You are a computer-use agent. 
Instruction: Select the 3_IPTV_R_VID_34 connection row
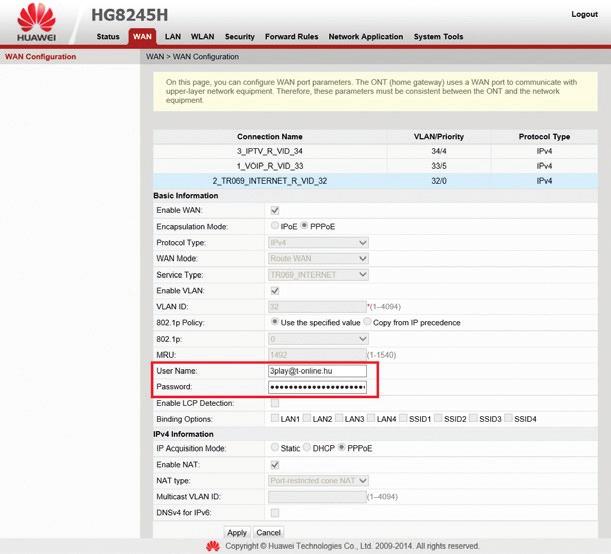[375, 151]
